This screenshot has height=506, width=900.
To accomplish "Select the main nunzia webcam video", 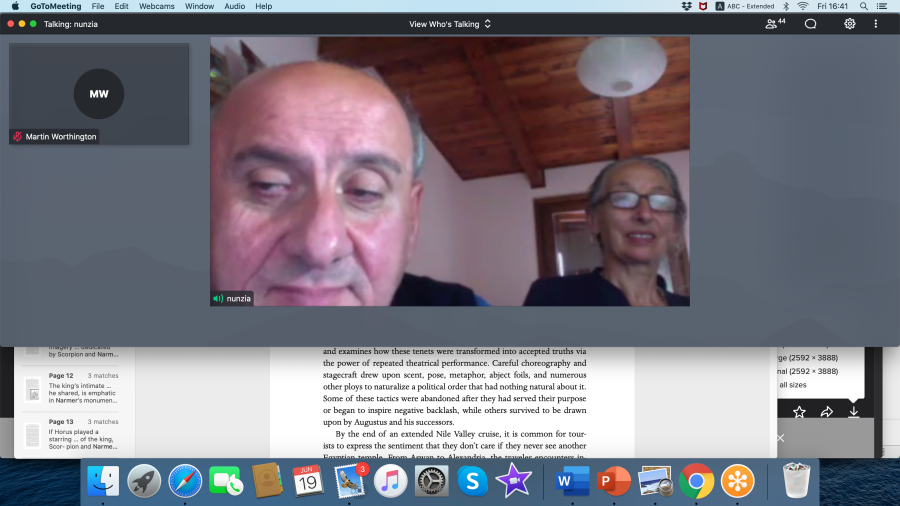I will click(x=450, y=172).
